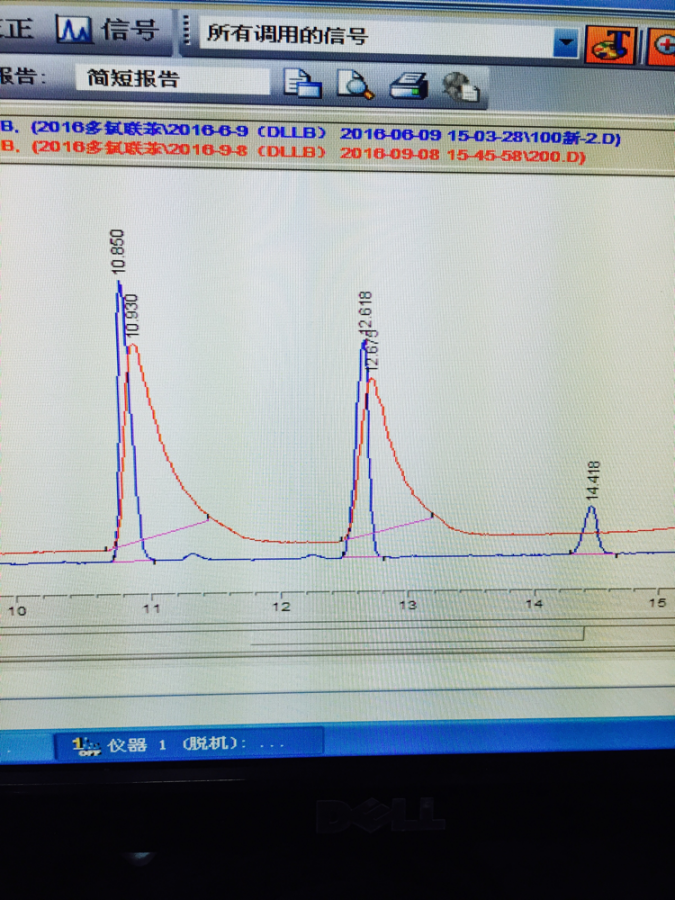The height and width of the screenshot is (900, 675).
Task: Click the 报告 label before report dropdown
Action: [x=23, y=76]
